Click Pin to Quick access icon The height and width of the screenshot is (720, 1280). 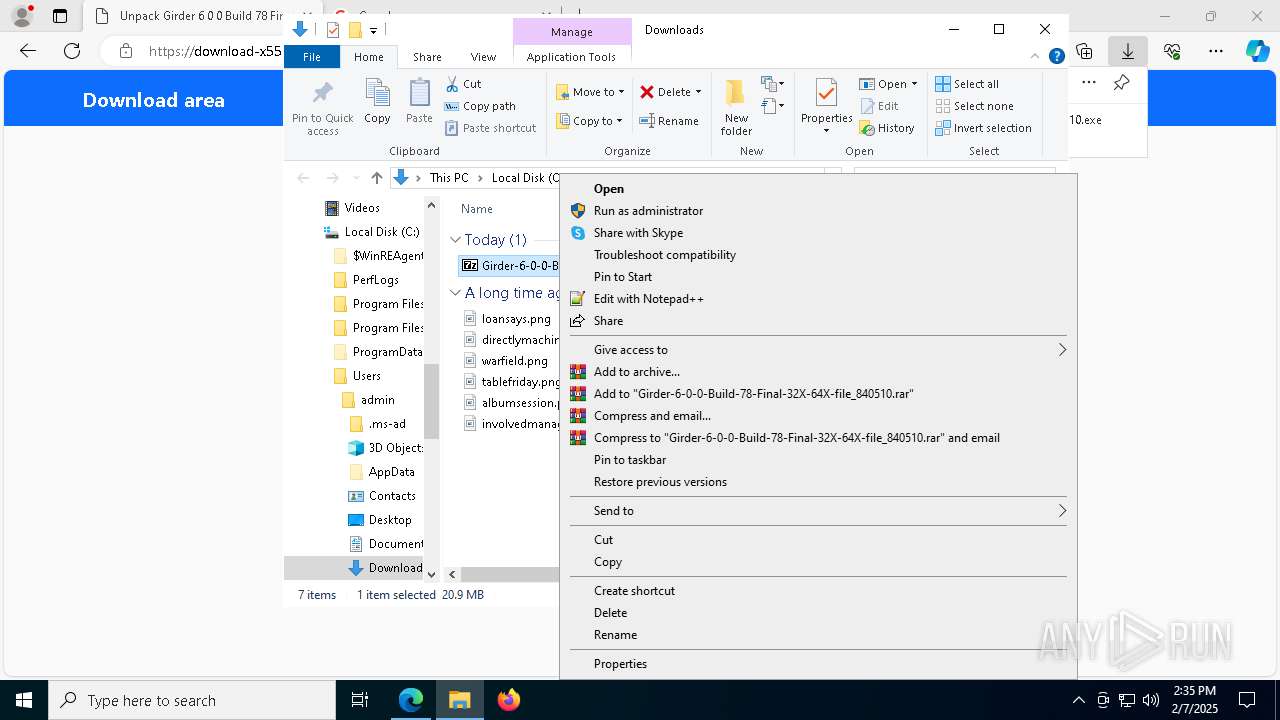322,108
